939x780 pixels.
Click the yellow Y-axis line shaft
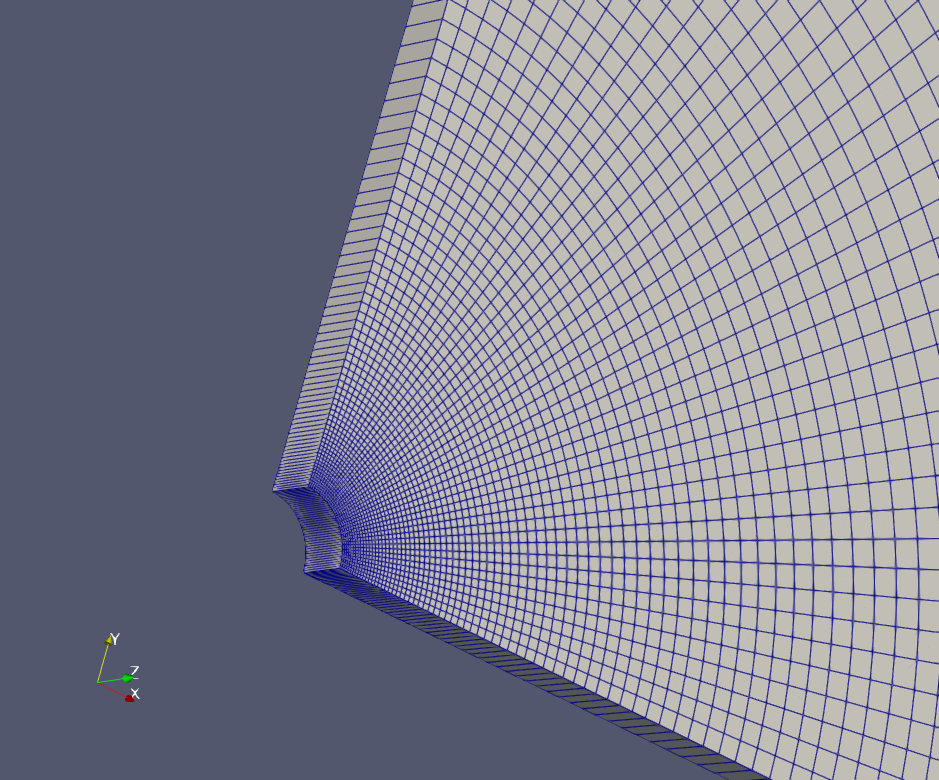click(104, 661)
